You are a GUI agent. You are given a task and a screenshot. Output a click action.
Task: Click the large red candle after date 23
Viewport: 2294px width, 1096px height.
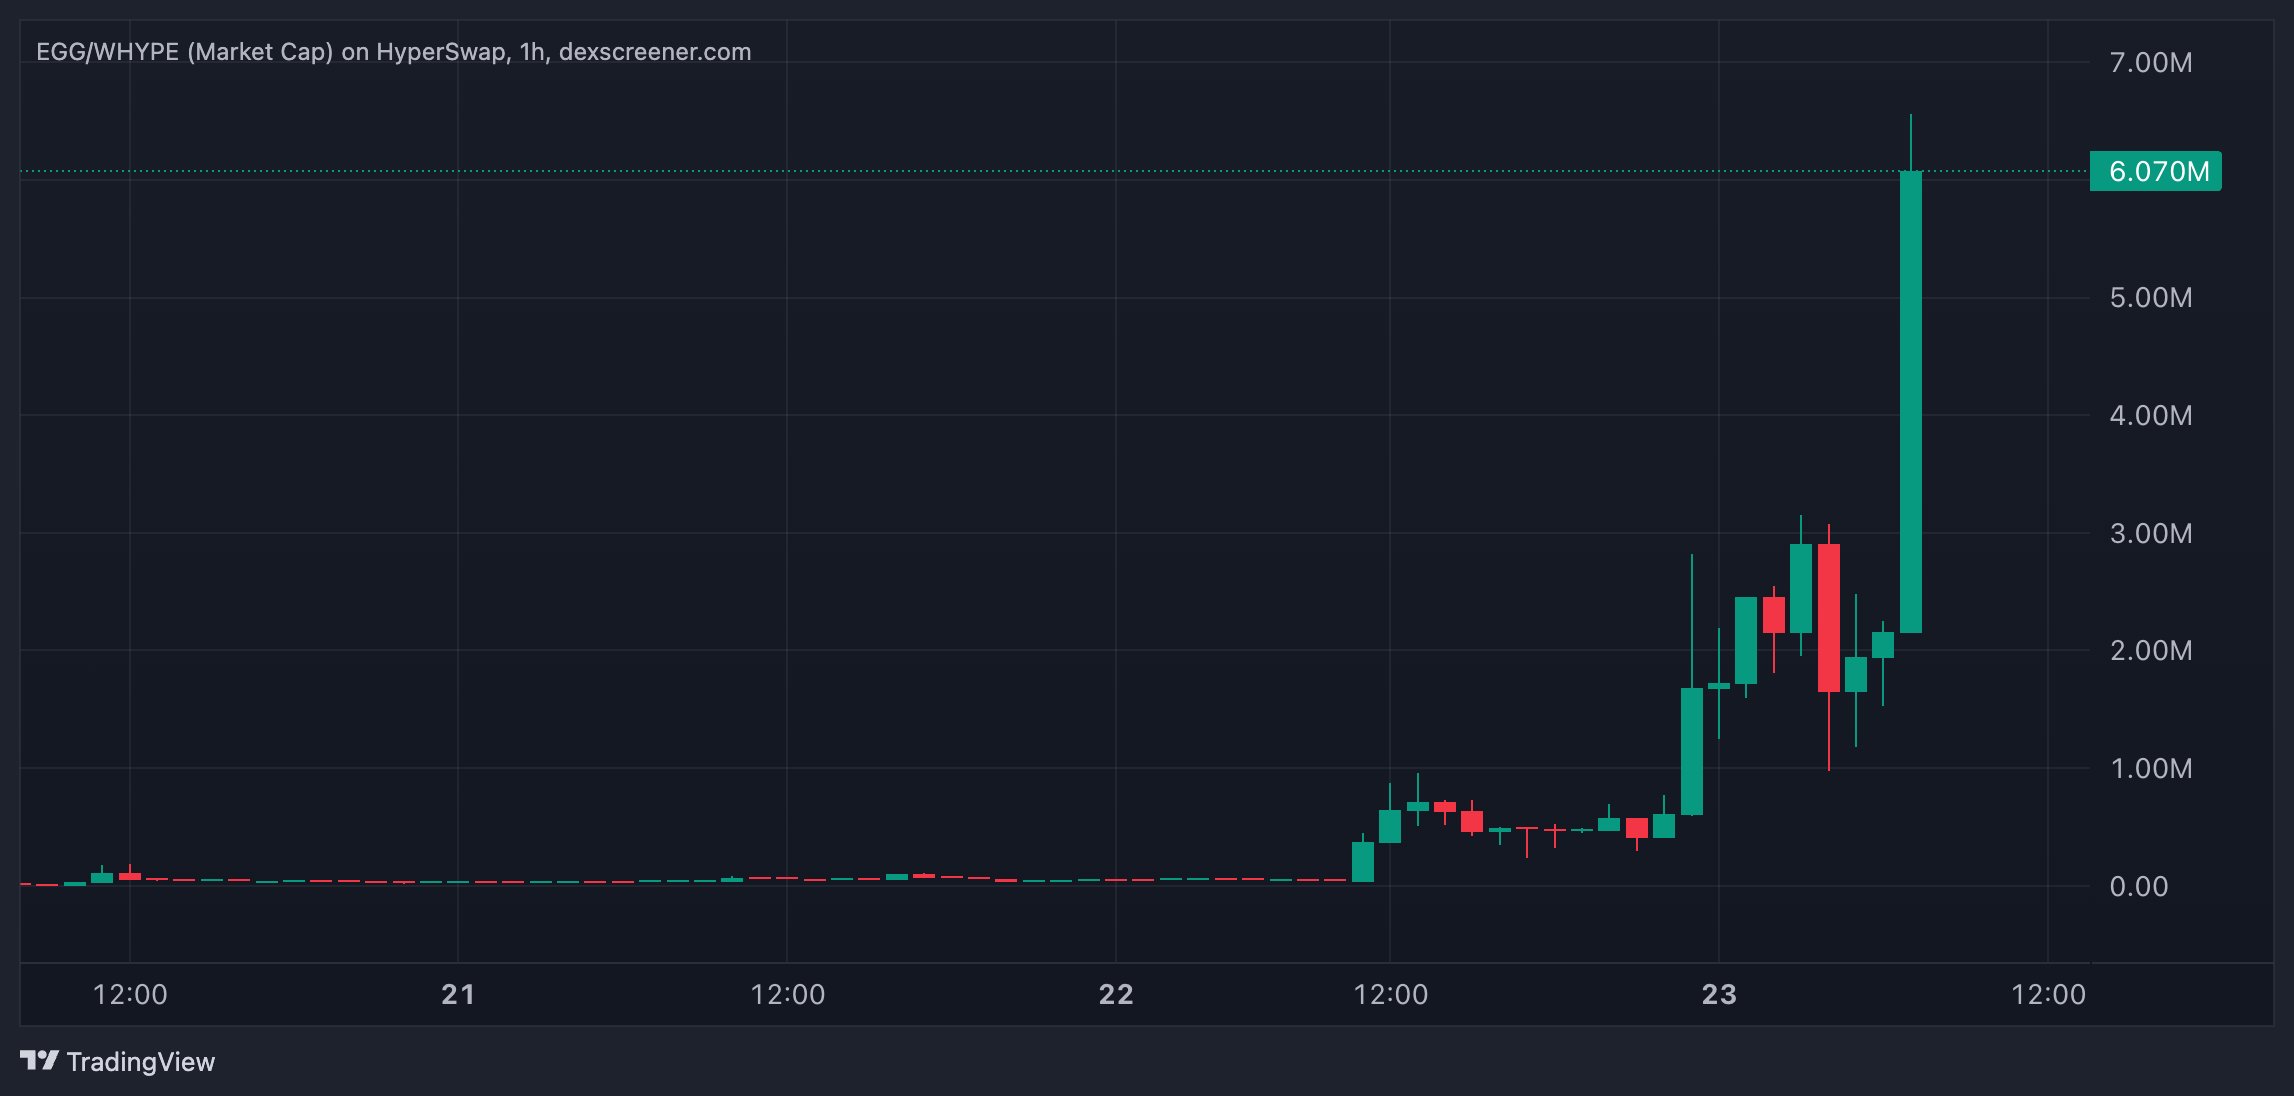click(x=1829, y=618)
